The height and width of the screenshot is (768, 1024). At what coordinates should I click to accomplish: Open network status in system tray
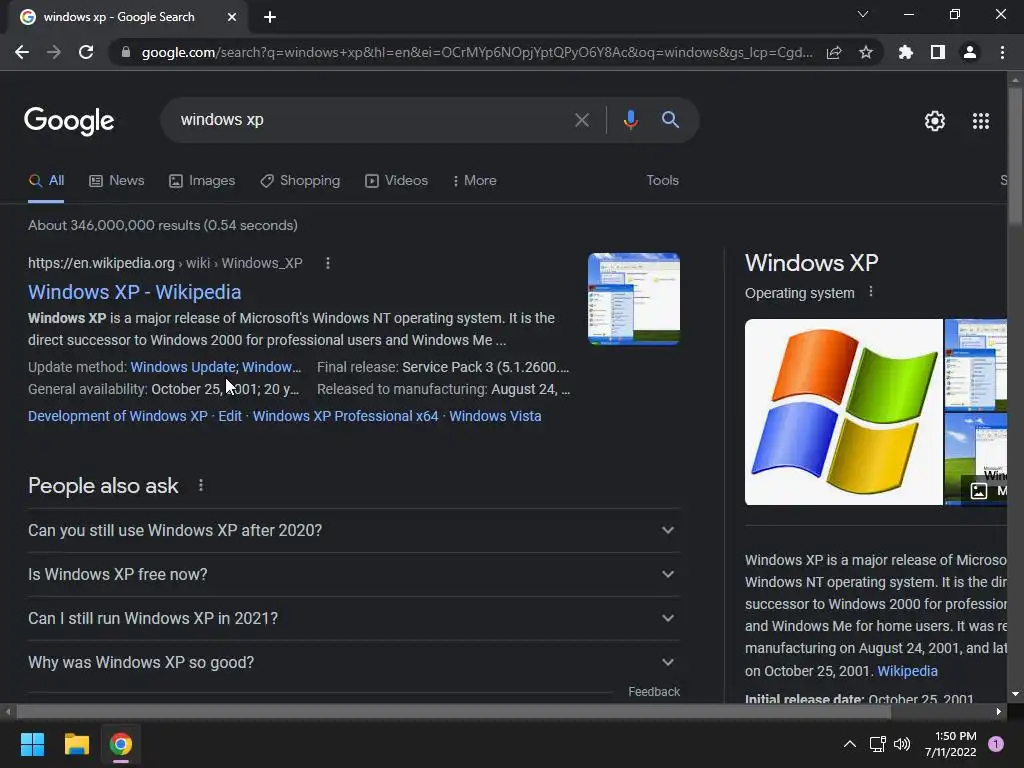[877, 744]
